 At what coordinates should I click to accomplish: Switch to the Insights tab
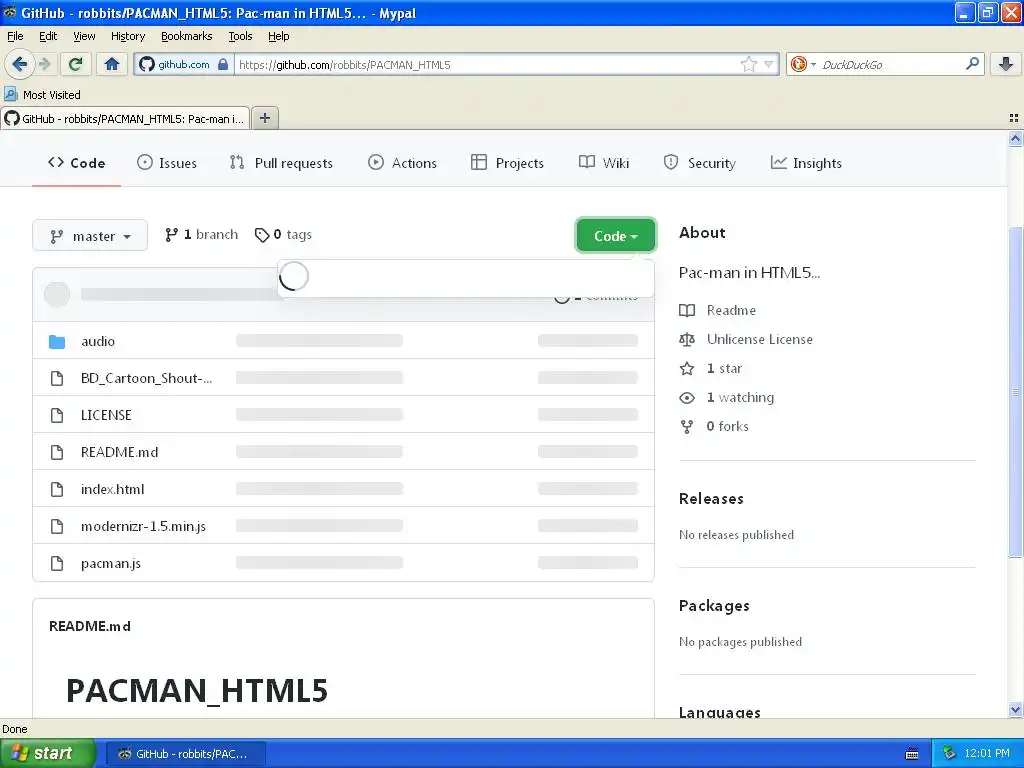pos(806,163)
